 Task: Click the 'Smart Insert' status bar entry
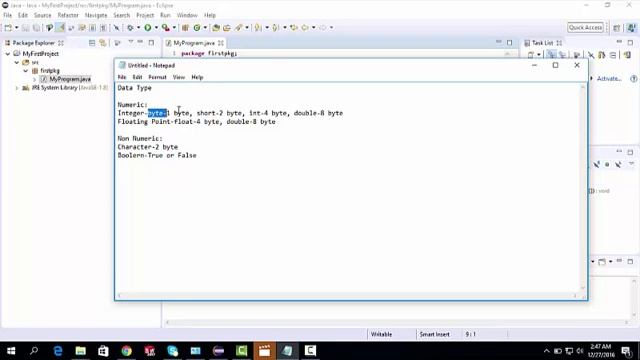pyautogui.click(x=434, y=334)
